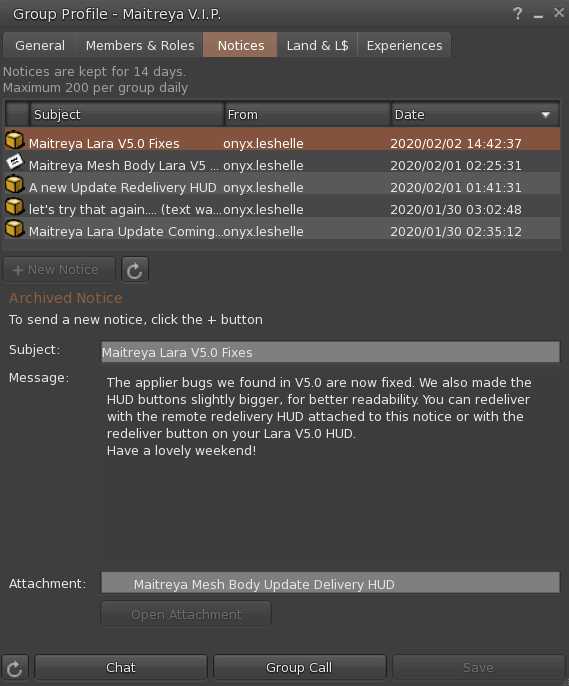Viewport: 569px width, 686px height.
Task: Click the box icon on Maitreya Lara Update Coming
Action: tap(14, 228)
